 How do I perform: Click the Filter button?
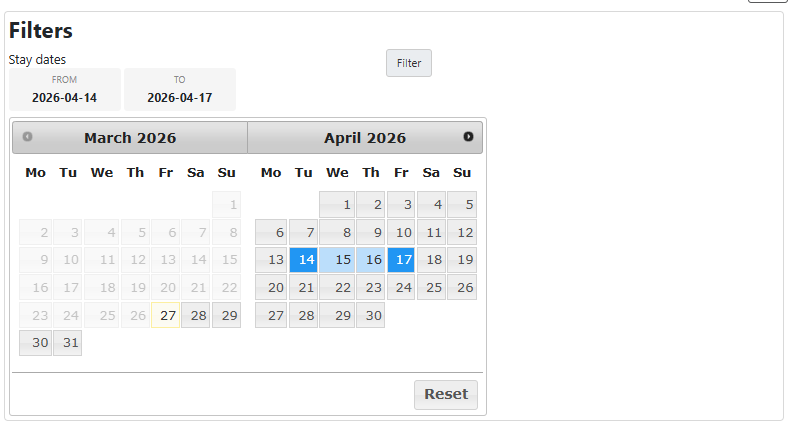[x=409, y=63]
